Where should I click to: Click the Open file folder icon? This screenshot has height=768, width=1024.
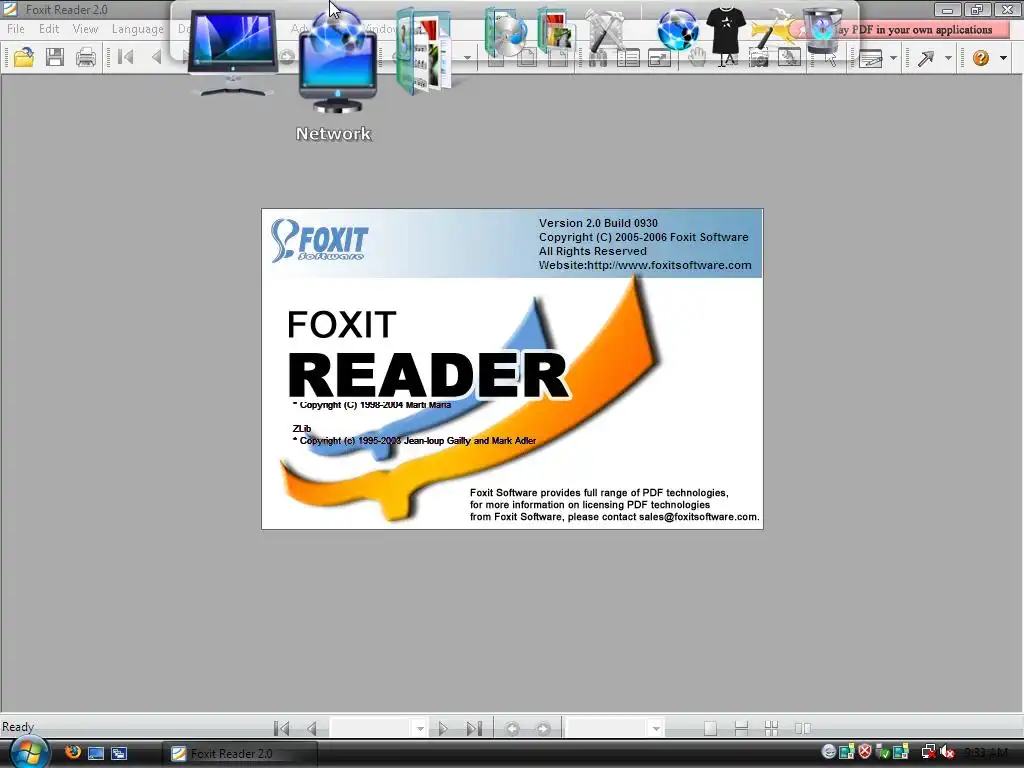(x=24, y=58)
